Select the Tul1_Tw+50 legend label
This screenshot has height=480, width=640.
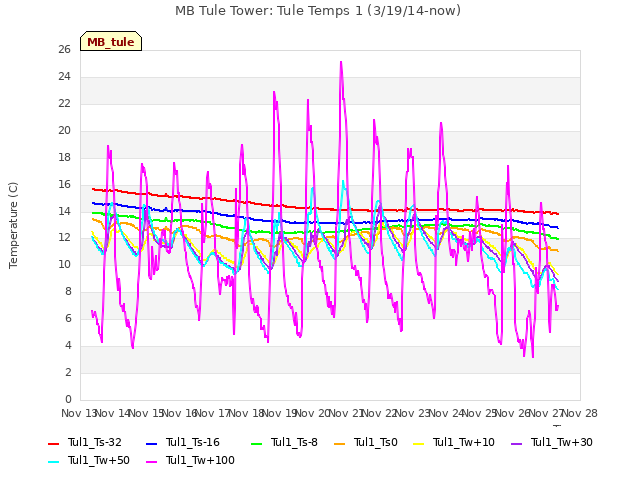(x=99, y=460)
